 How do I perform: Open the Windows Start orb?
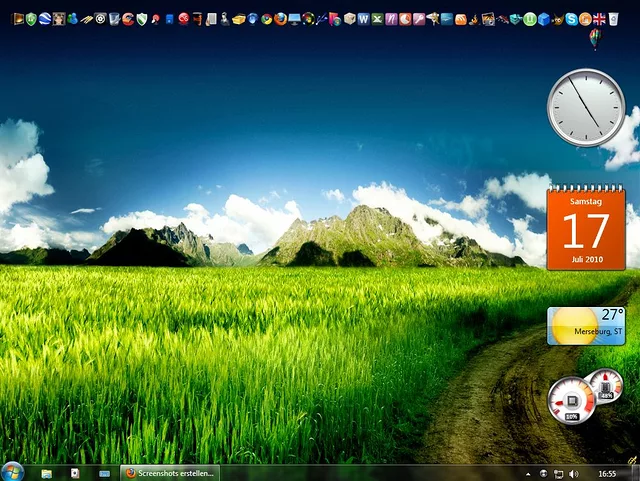coord(12,472)
